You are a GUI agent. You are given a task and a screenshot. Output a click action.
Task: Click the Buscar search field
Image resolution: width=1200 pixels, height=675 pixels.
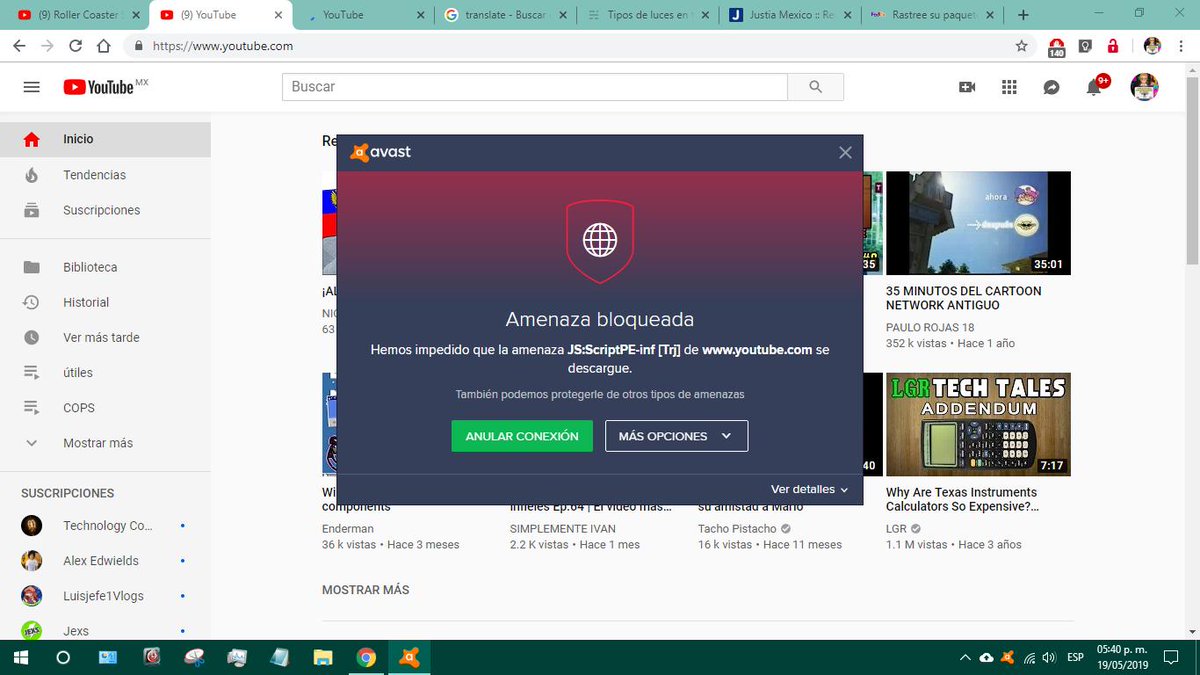pyautogui.click(x=535, y=87)
